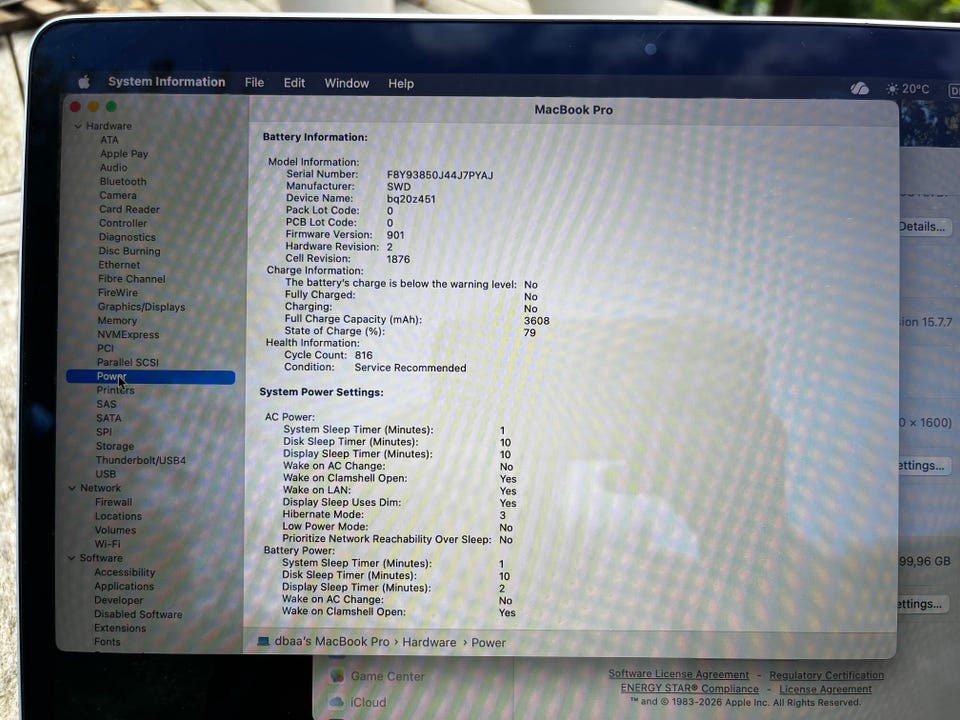Open the Help menu
Image resolution: width=960 pixels, height=720 pixels.
(x=401, y=83)
